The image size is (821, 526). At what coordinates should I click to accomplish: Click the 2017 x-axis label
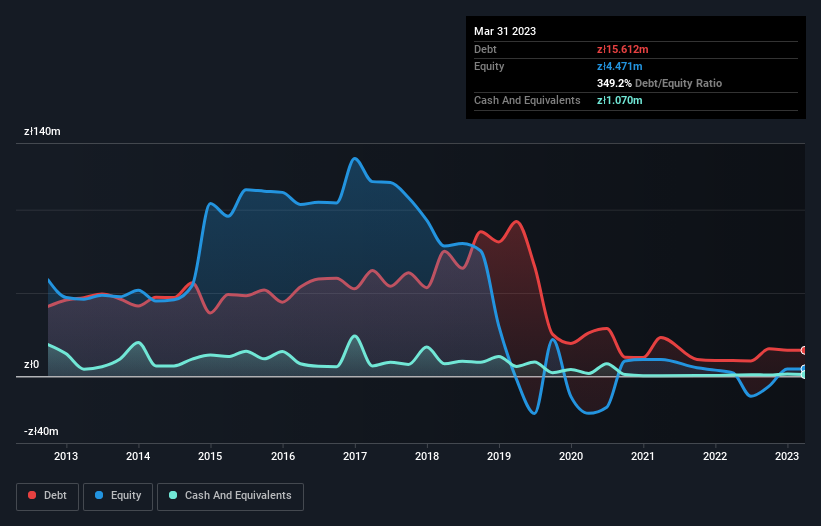355,456
